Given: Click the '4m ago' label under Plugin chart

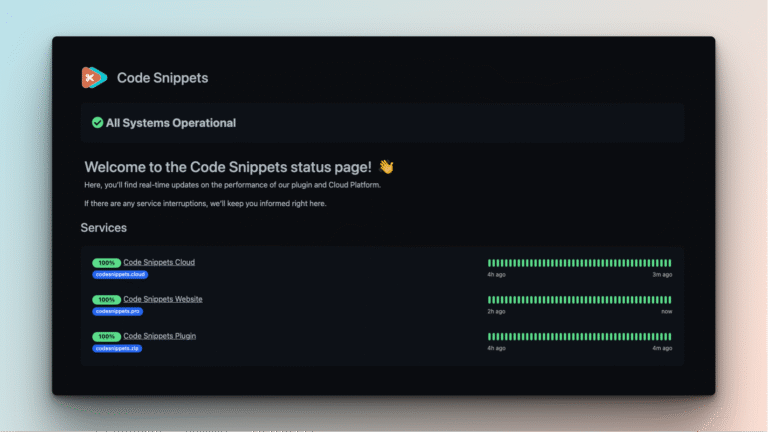Looking at the screenshot, I should [x=662, y=348].
